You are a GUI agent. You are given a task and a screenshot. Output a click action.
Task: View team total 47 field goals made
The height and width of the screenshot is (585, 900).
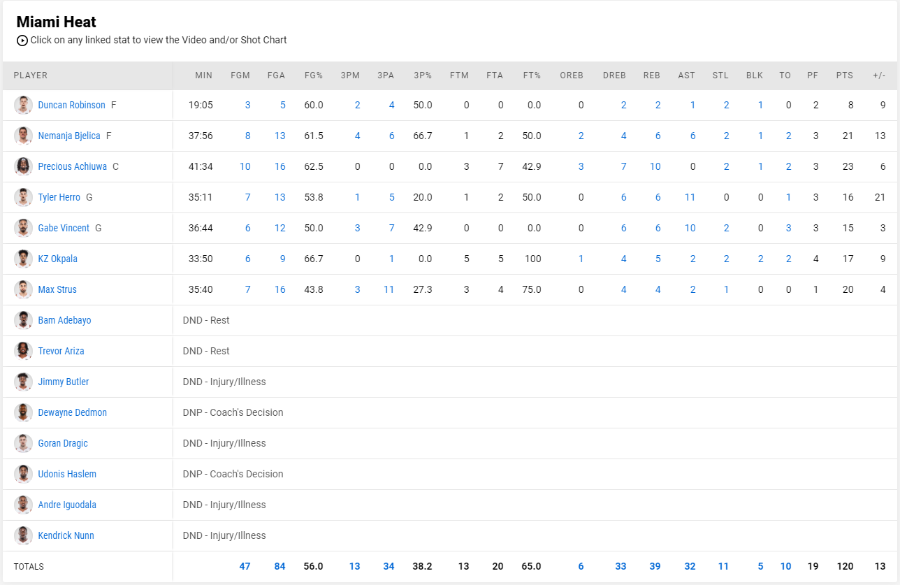(245, 567)
